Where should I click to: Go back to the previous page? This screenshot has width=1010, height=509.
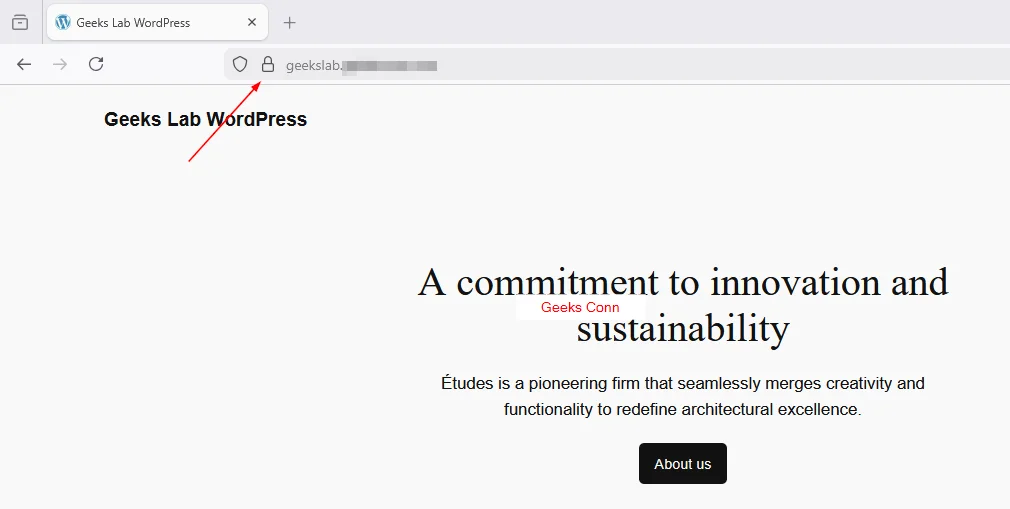point(24,64)
